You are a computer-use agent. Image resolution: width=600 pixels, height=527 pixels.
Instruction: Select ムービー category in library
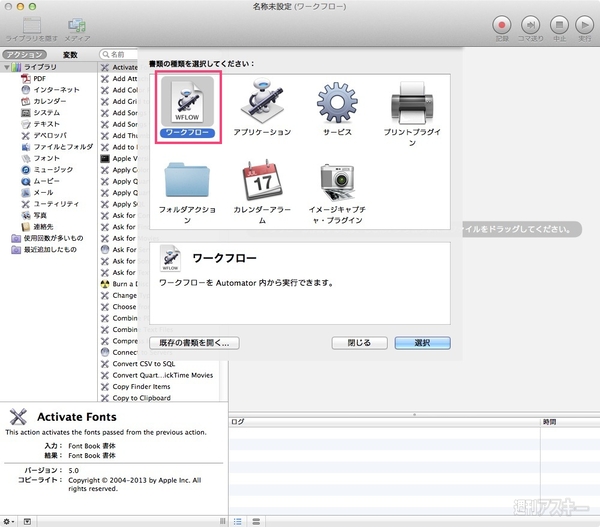point(40,181)
